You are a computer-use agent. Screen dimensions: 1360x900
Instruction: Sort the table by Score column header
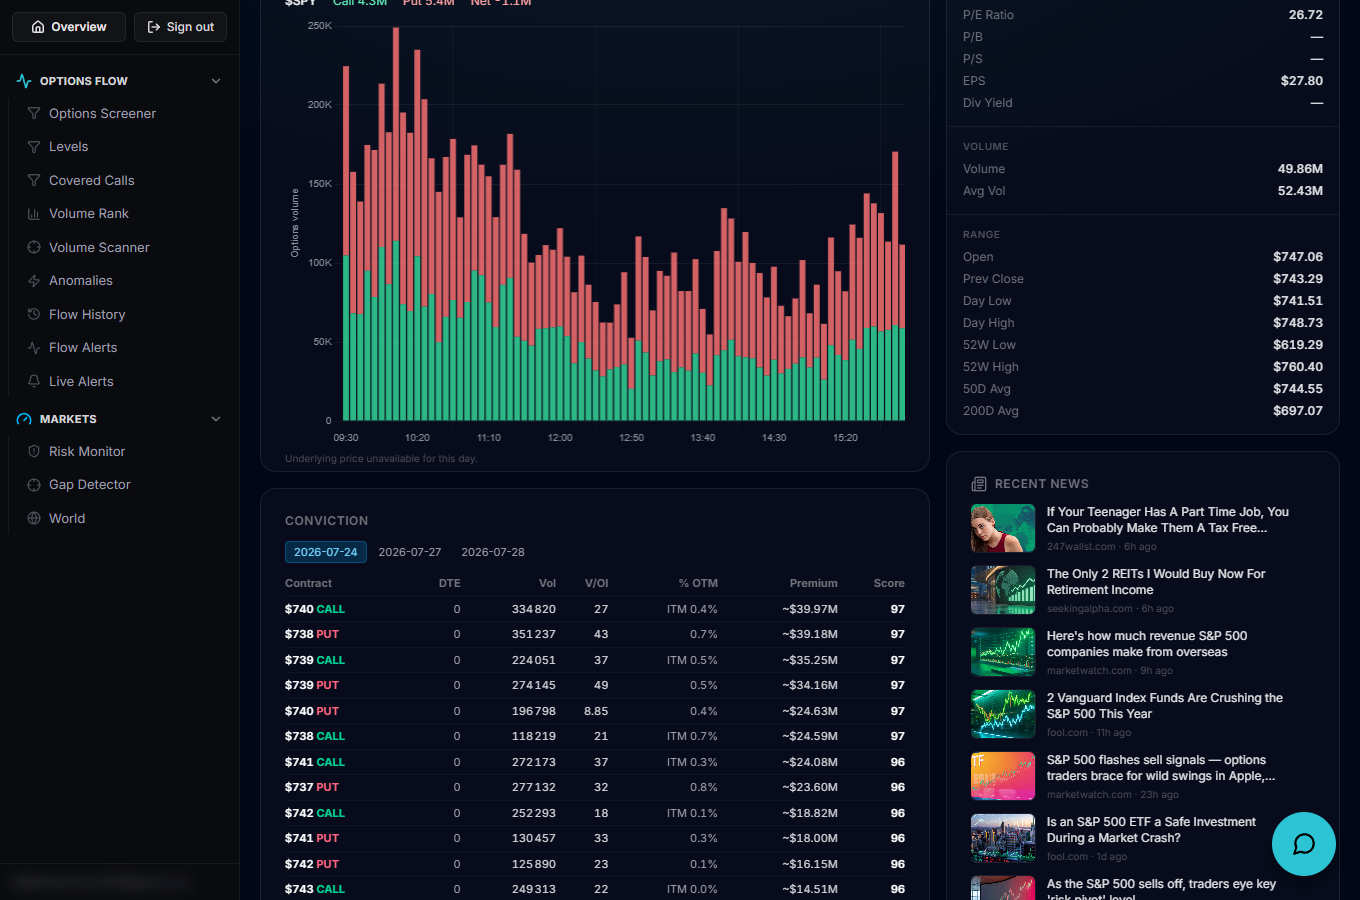point(889,584)
